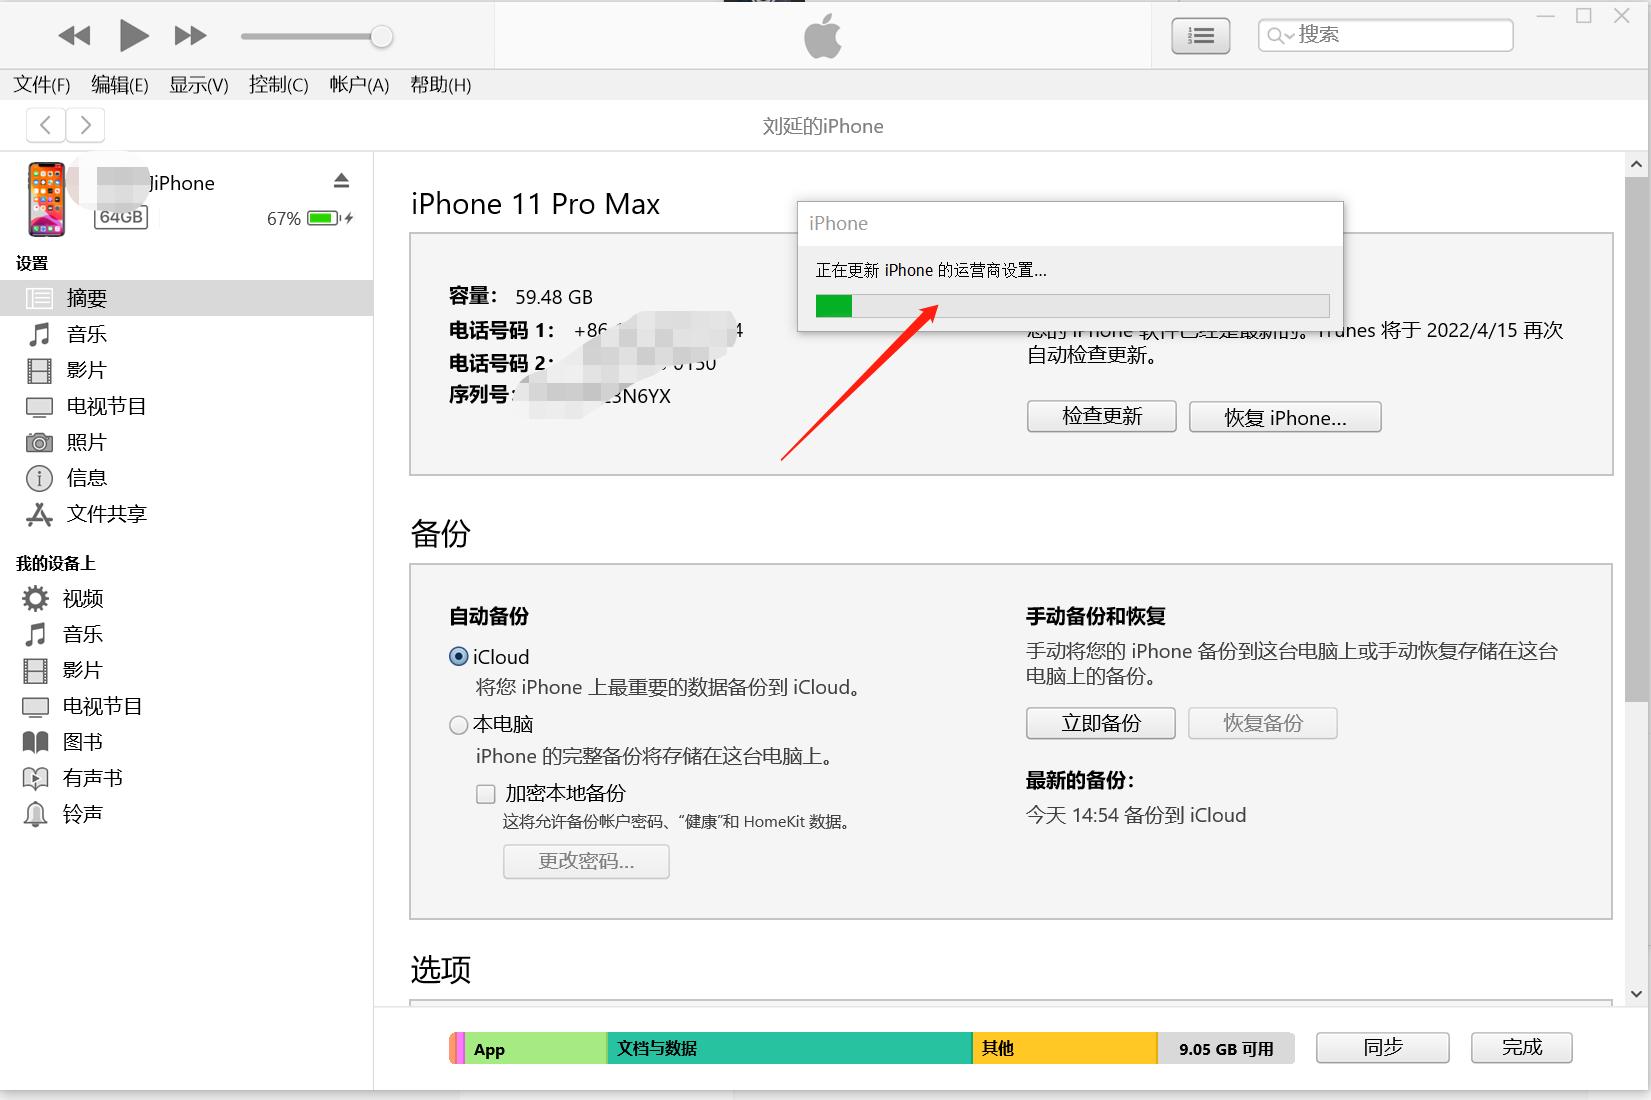Select the 影片 (Movies) sidebar icon
Image resolution: width=1651 pixels, height=1100 pixels.
[x=39, y=369]
